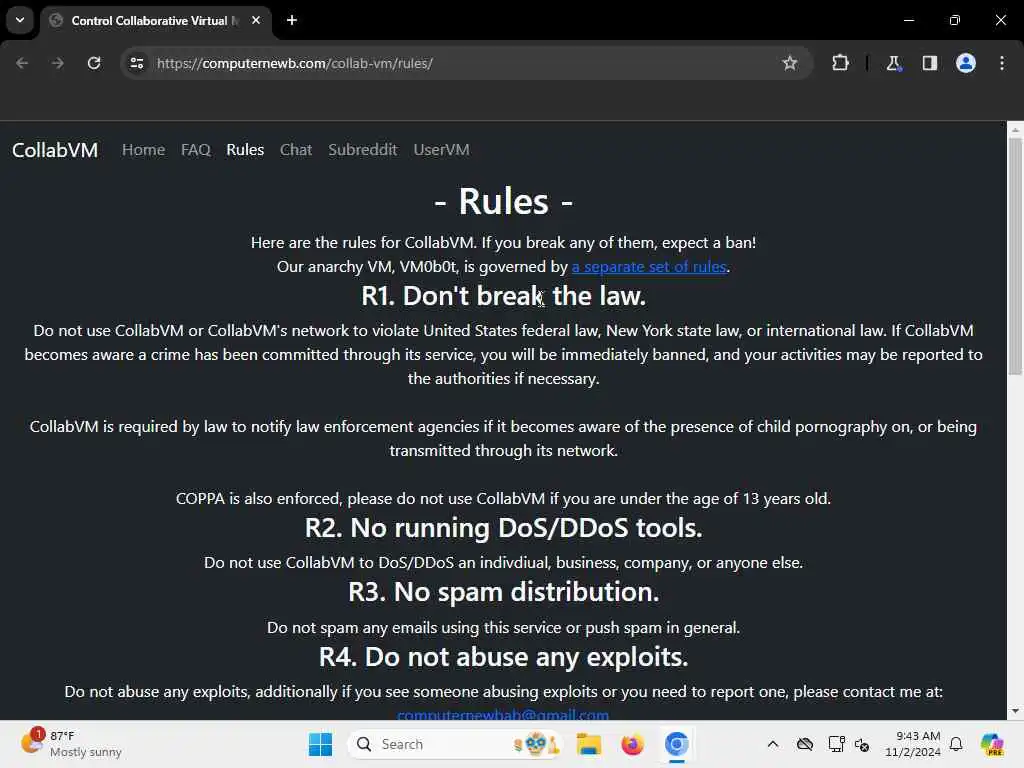The image size is (1024, 768).
Task: Bookmark this page with the star icon
Action: (x=790, y=63)
